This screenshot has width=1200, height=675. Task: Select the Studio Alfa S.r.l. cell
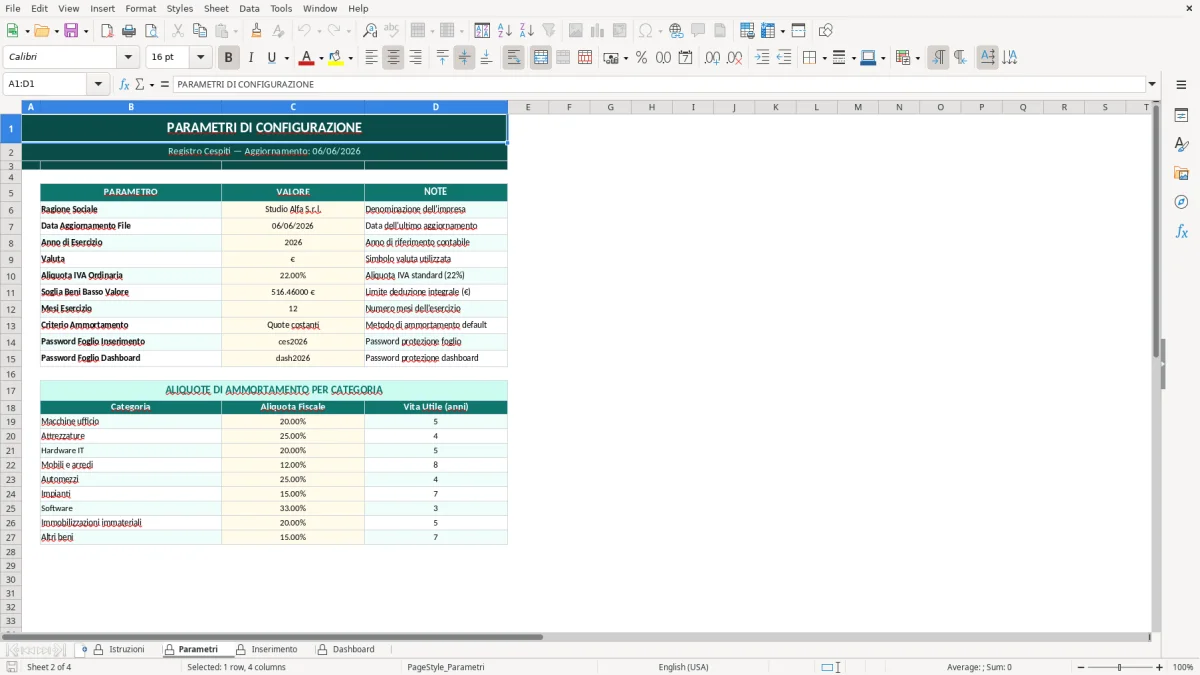[293, 209]
